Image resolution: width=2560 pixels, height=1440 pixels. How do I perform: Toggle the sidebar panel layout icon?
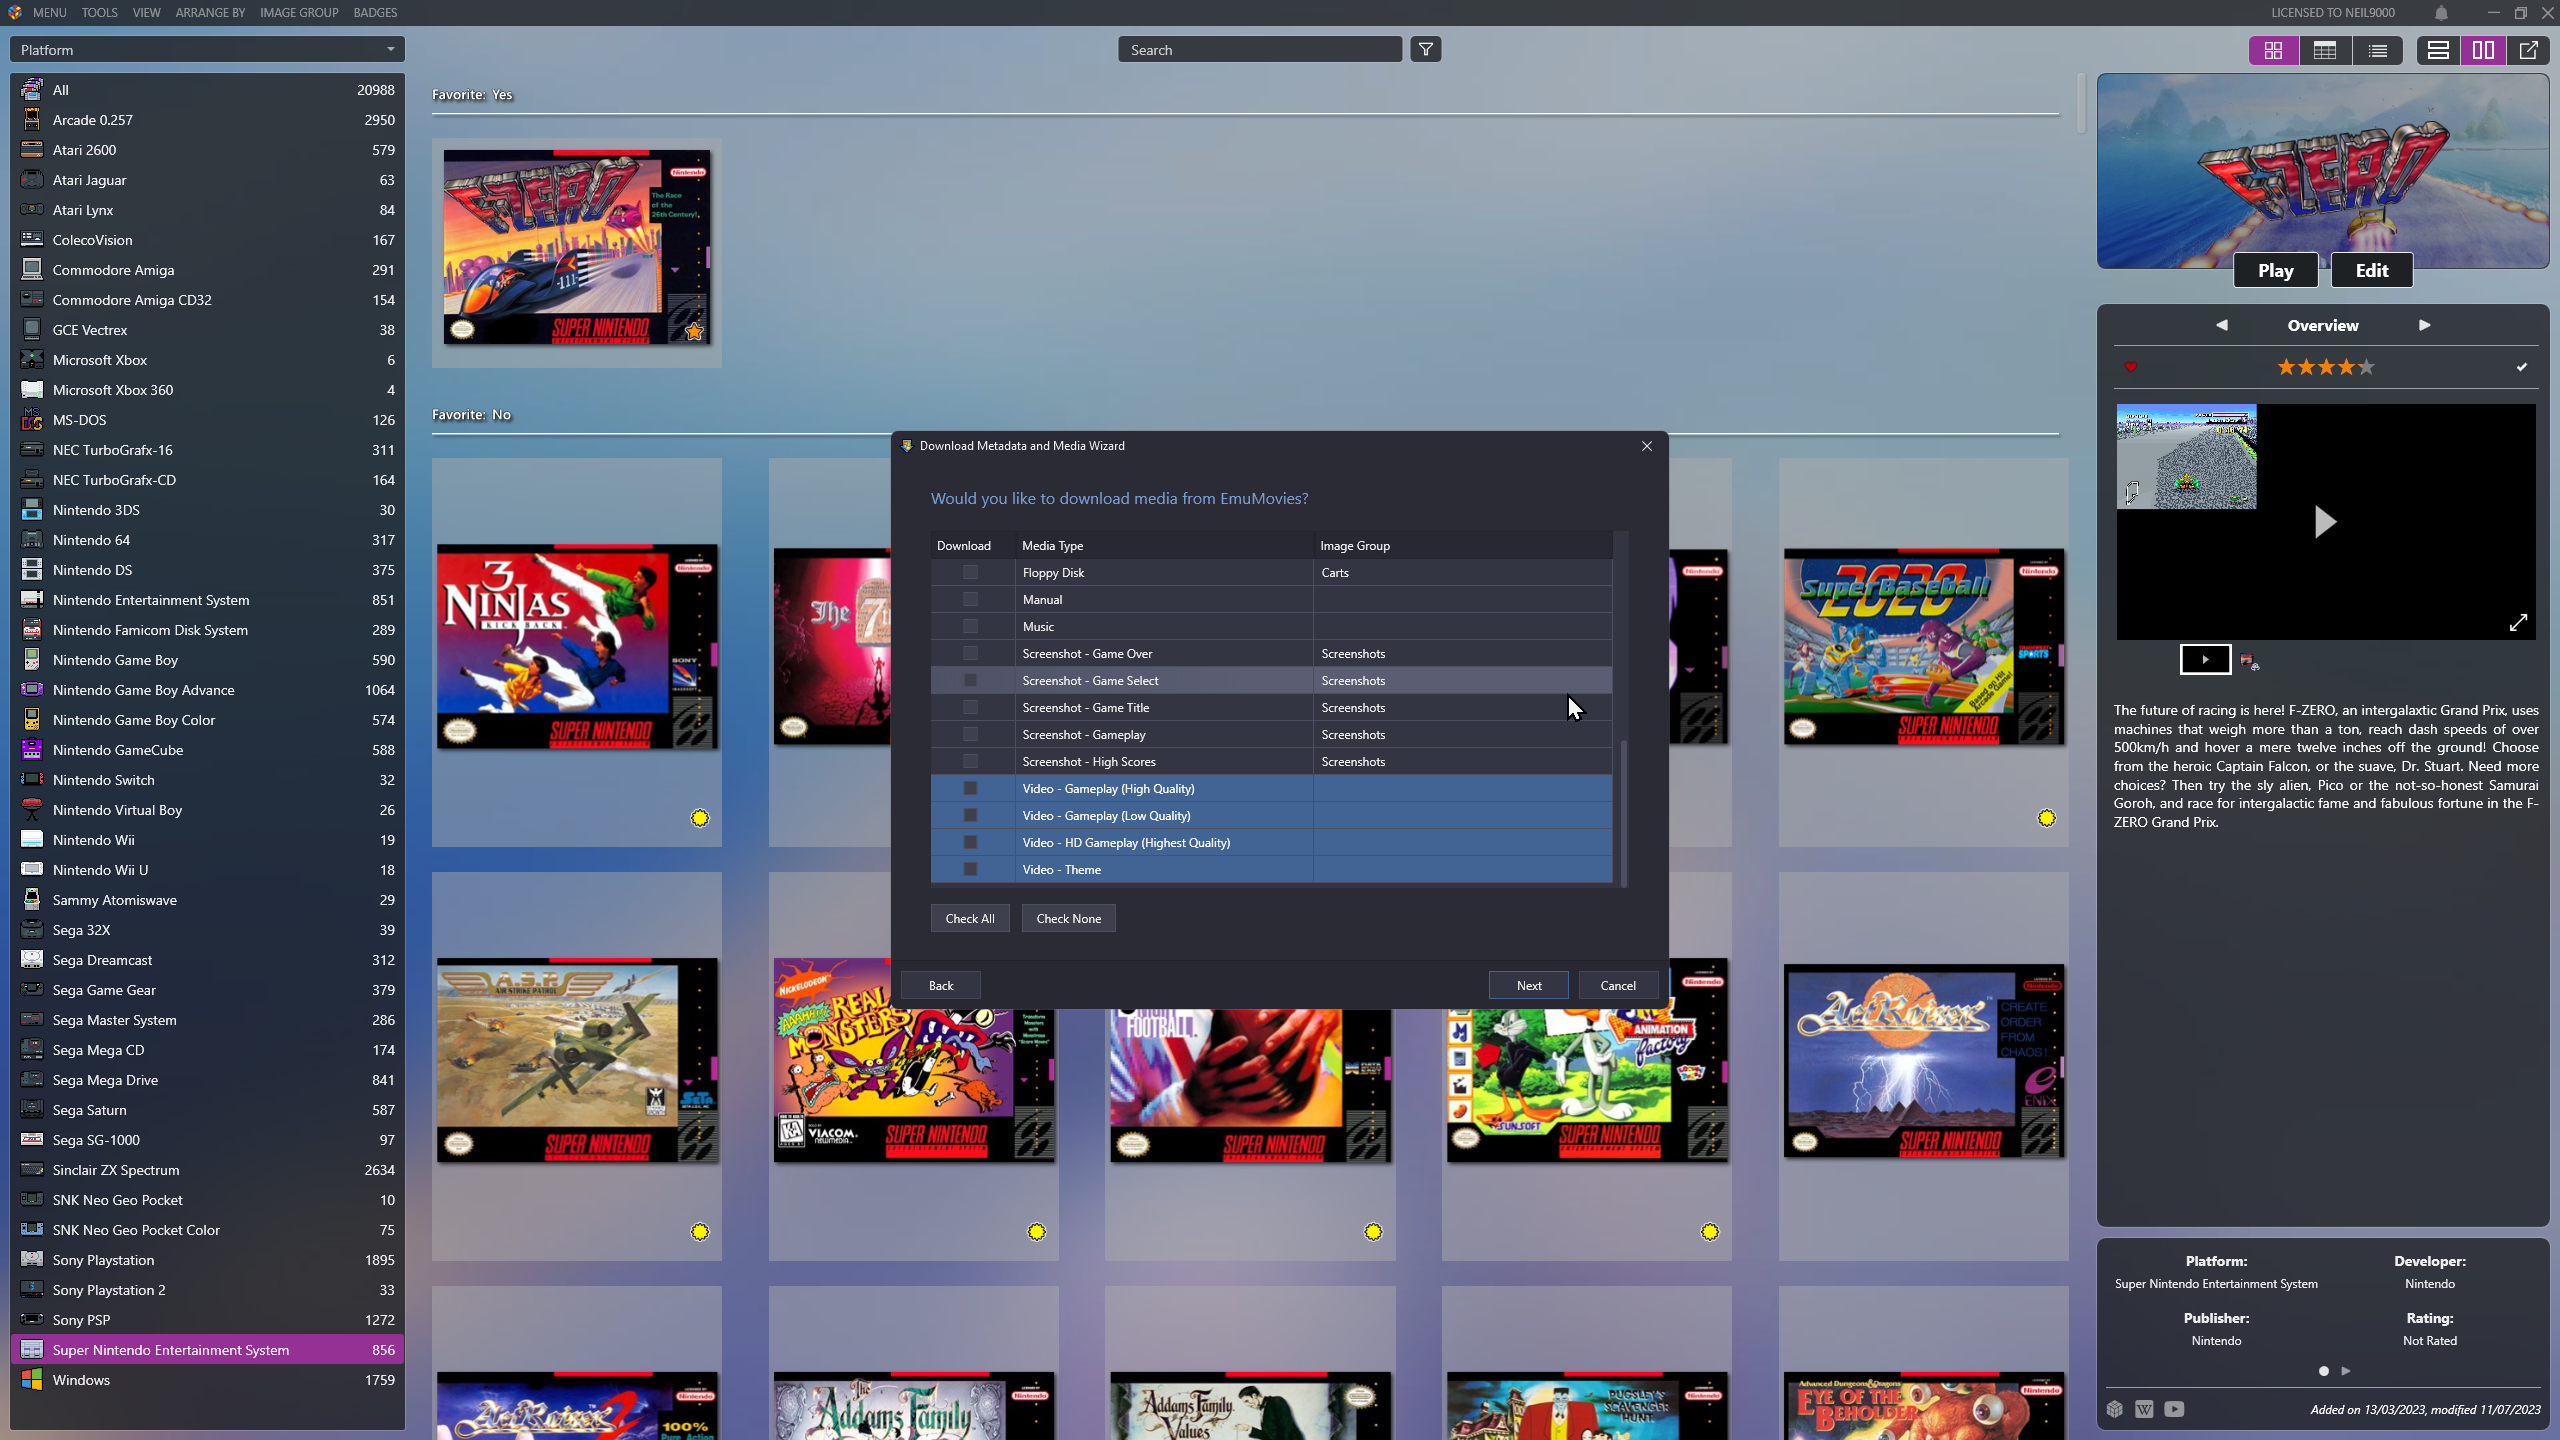pyautogui.click(x=2438, y=50)
